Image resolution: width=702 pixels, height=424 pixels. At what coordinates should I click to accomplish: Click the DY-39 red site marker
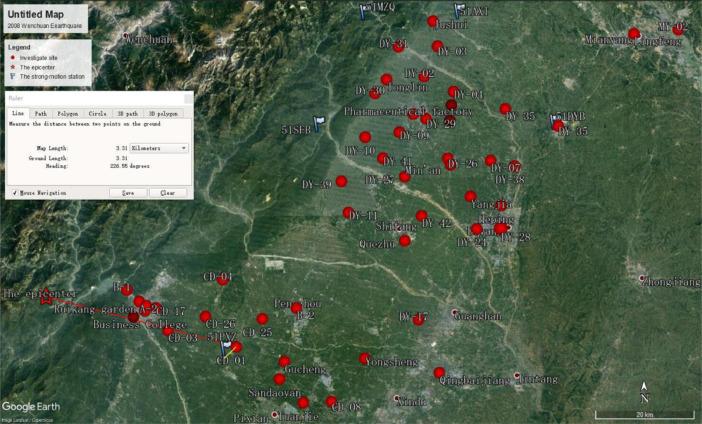point(341,181)
